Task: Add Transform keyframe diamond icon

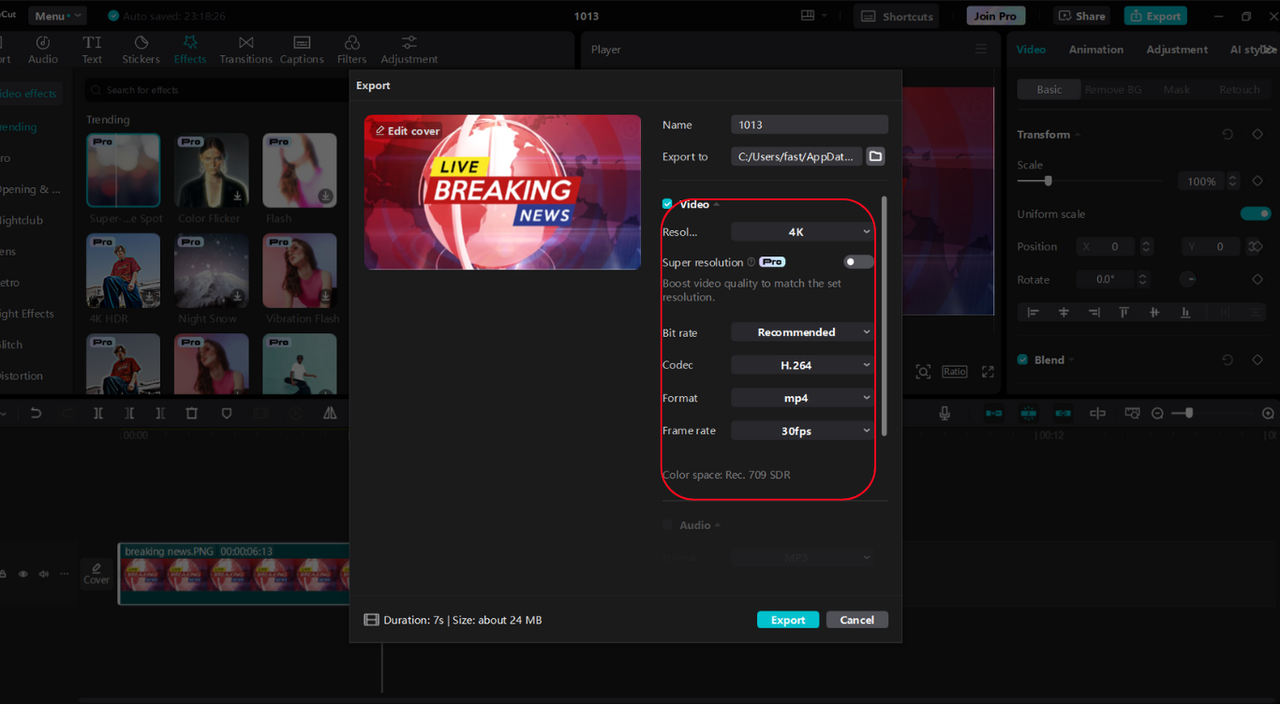Action: [1258, 134]
